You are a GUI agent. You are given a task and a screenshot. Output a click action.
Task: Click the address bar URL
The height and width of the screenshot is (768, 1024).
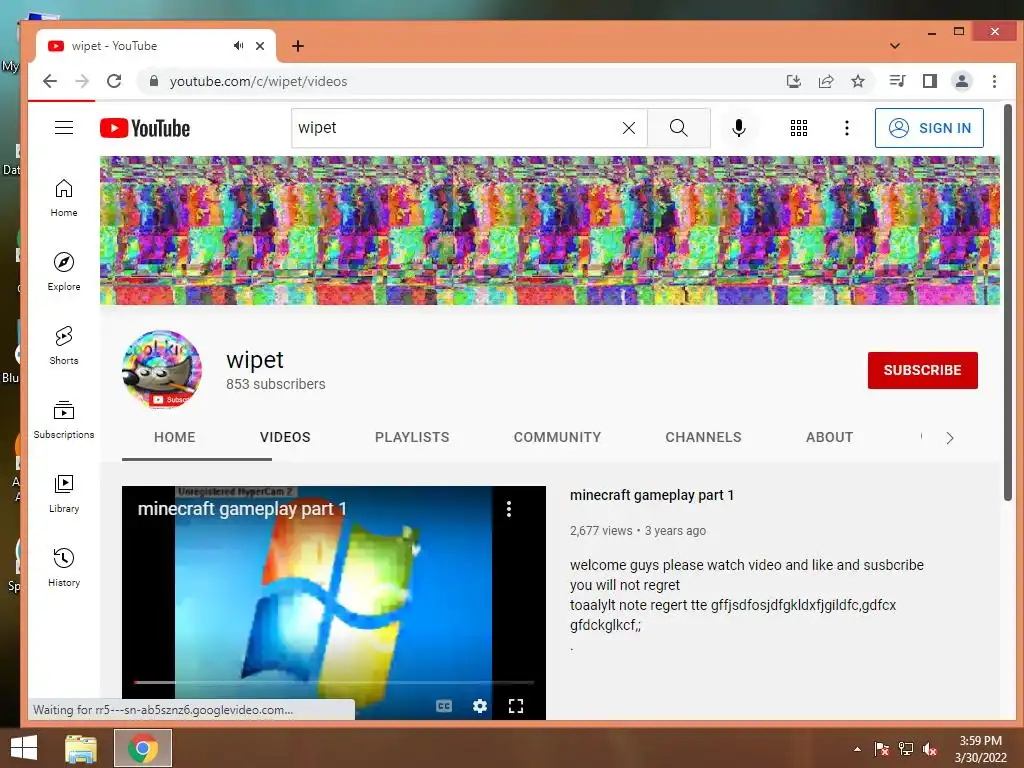pos(259,82)
